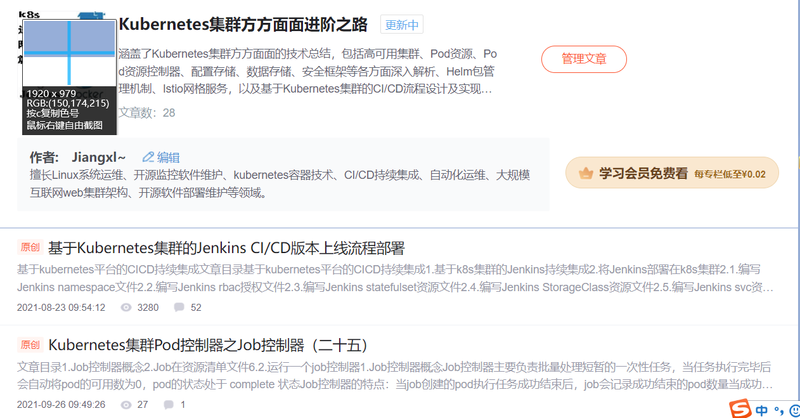This screenshot has height=418, width=800.
Task: Click the view count 3280
Action: (x=148, y=308)
